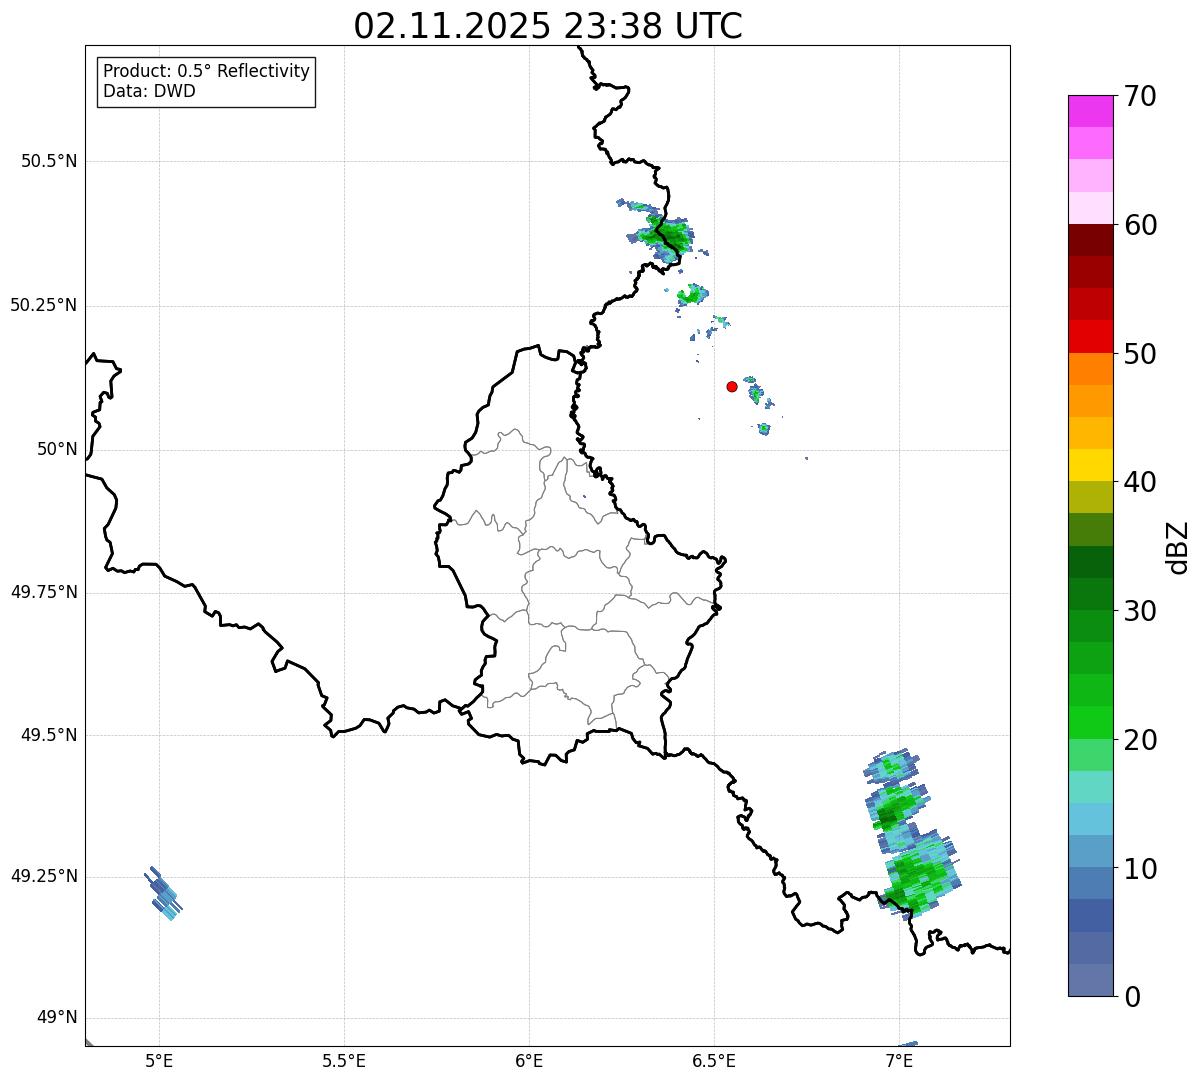Click the 50.5°N latitude label

(x=49, y=161)
